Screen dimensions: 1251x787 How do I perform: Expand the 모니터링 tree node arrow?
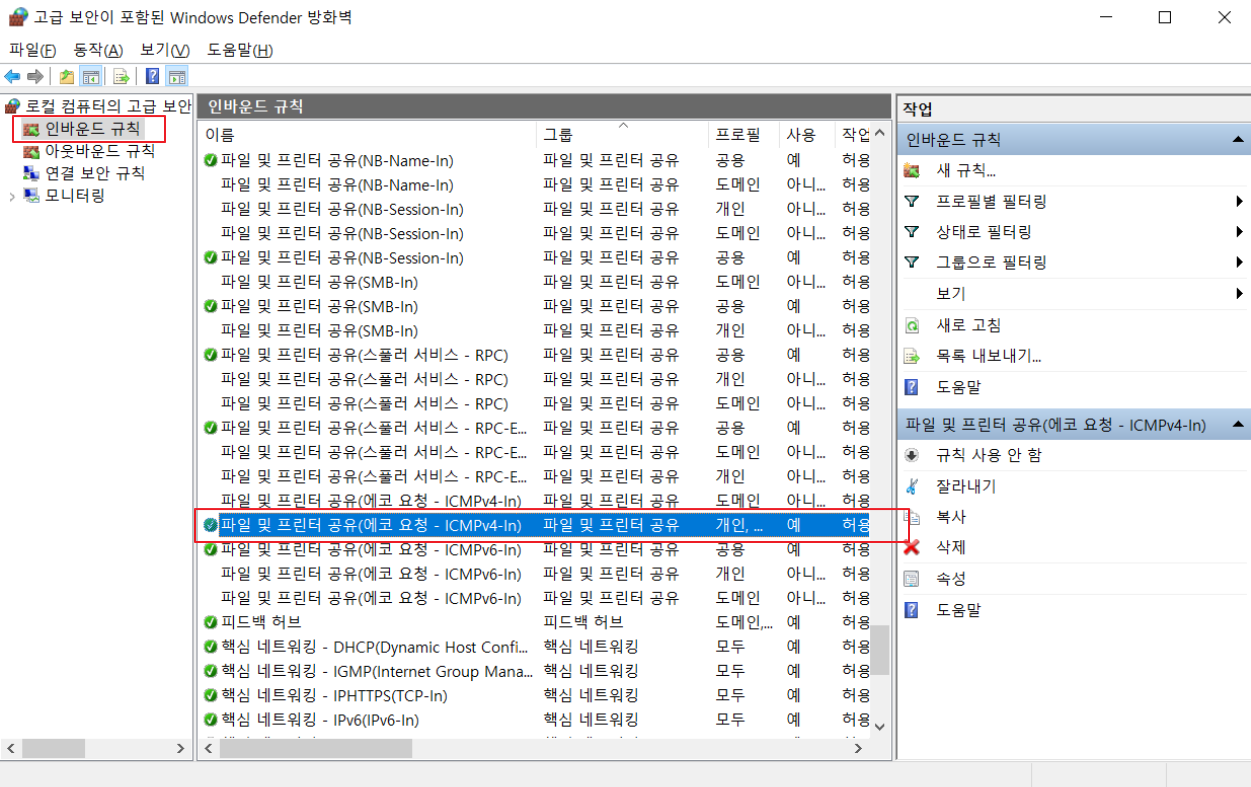pyautogui.click(x=11, y=196)
